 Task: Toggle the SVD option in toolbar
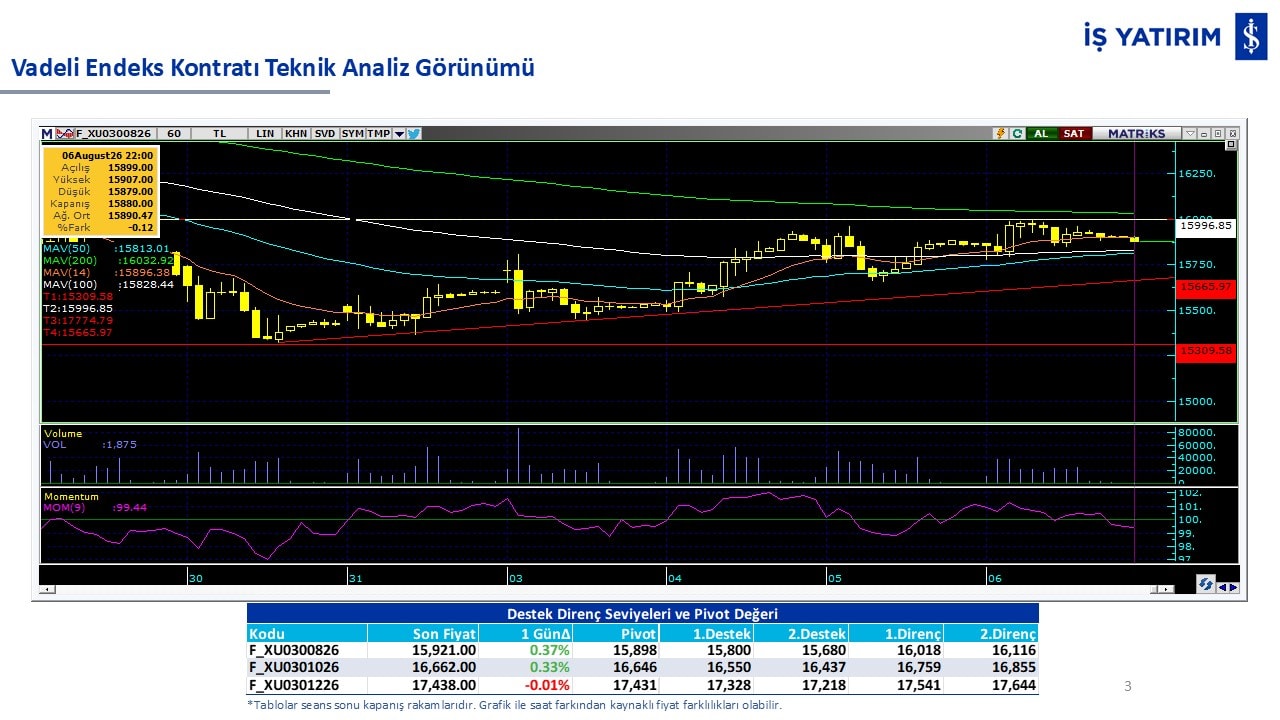[325, 133]
